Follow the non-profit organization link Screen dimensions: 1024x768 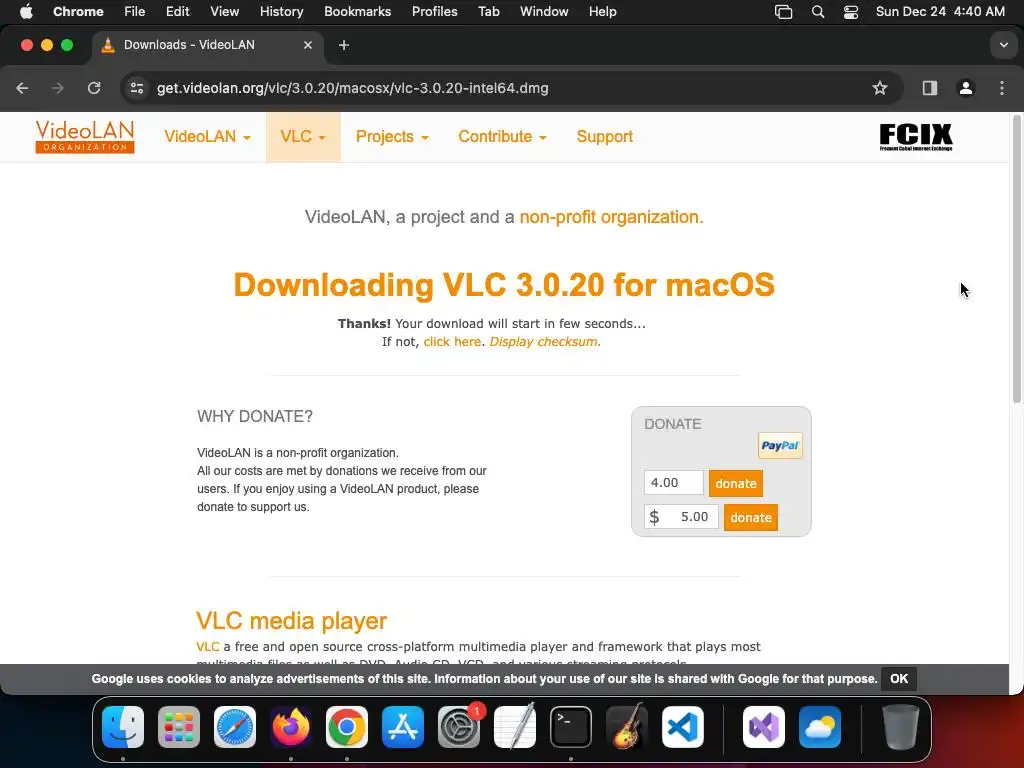click(611, 217)
